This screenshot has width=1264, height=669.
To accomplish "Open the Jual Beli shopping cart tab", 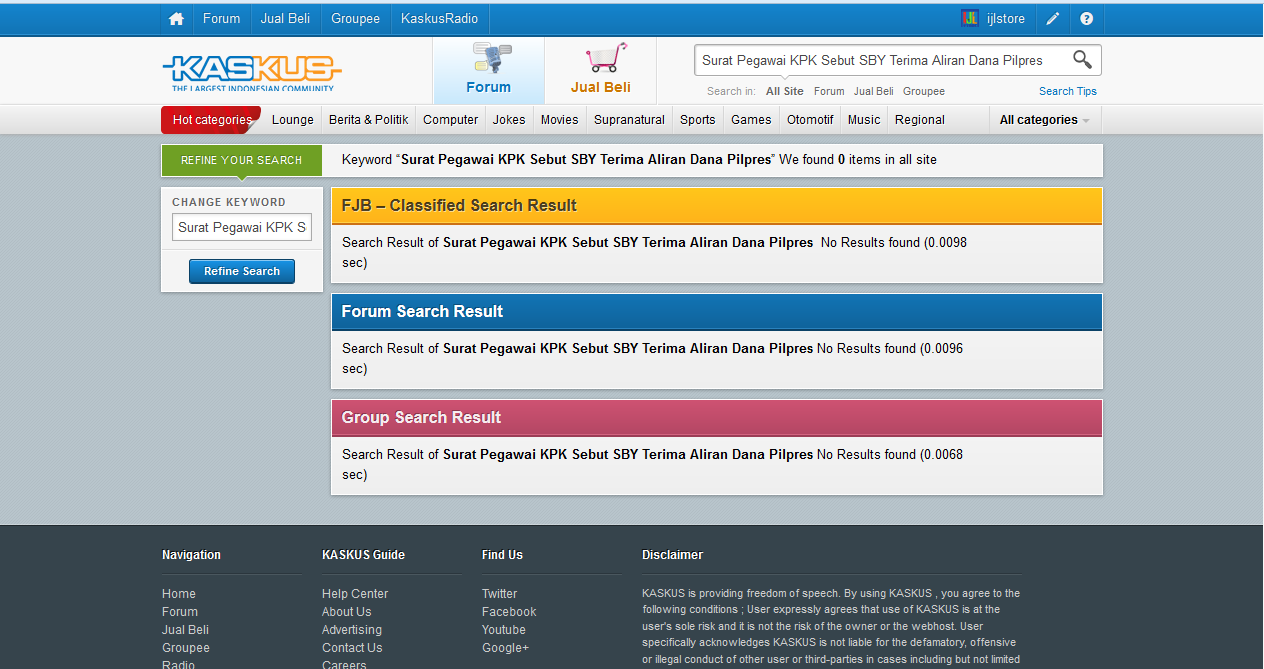I will tap(601, 70).
